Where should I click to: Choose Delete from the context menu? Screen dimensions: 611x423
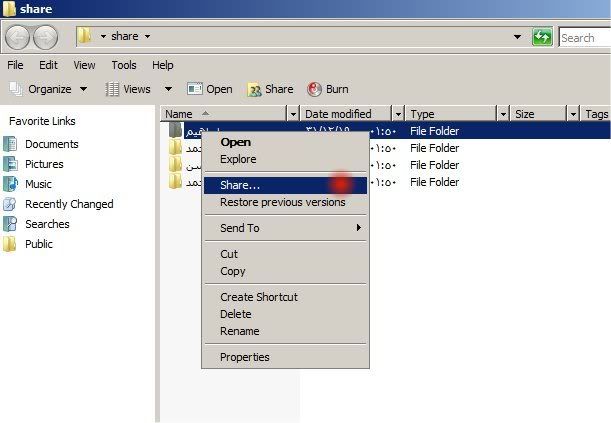click(x=286, y=314)
